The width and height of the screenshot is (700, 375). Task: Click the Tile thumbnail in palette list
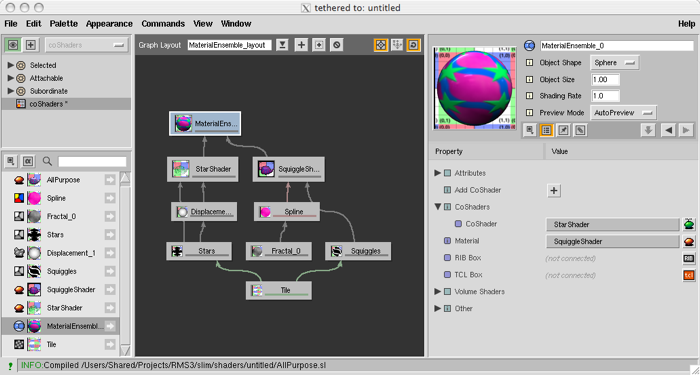34,345
